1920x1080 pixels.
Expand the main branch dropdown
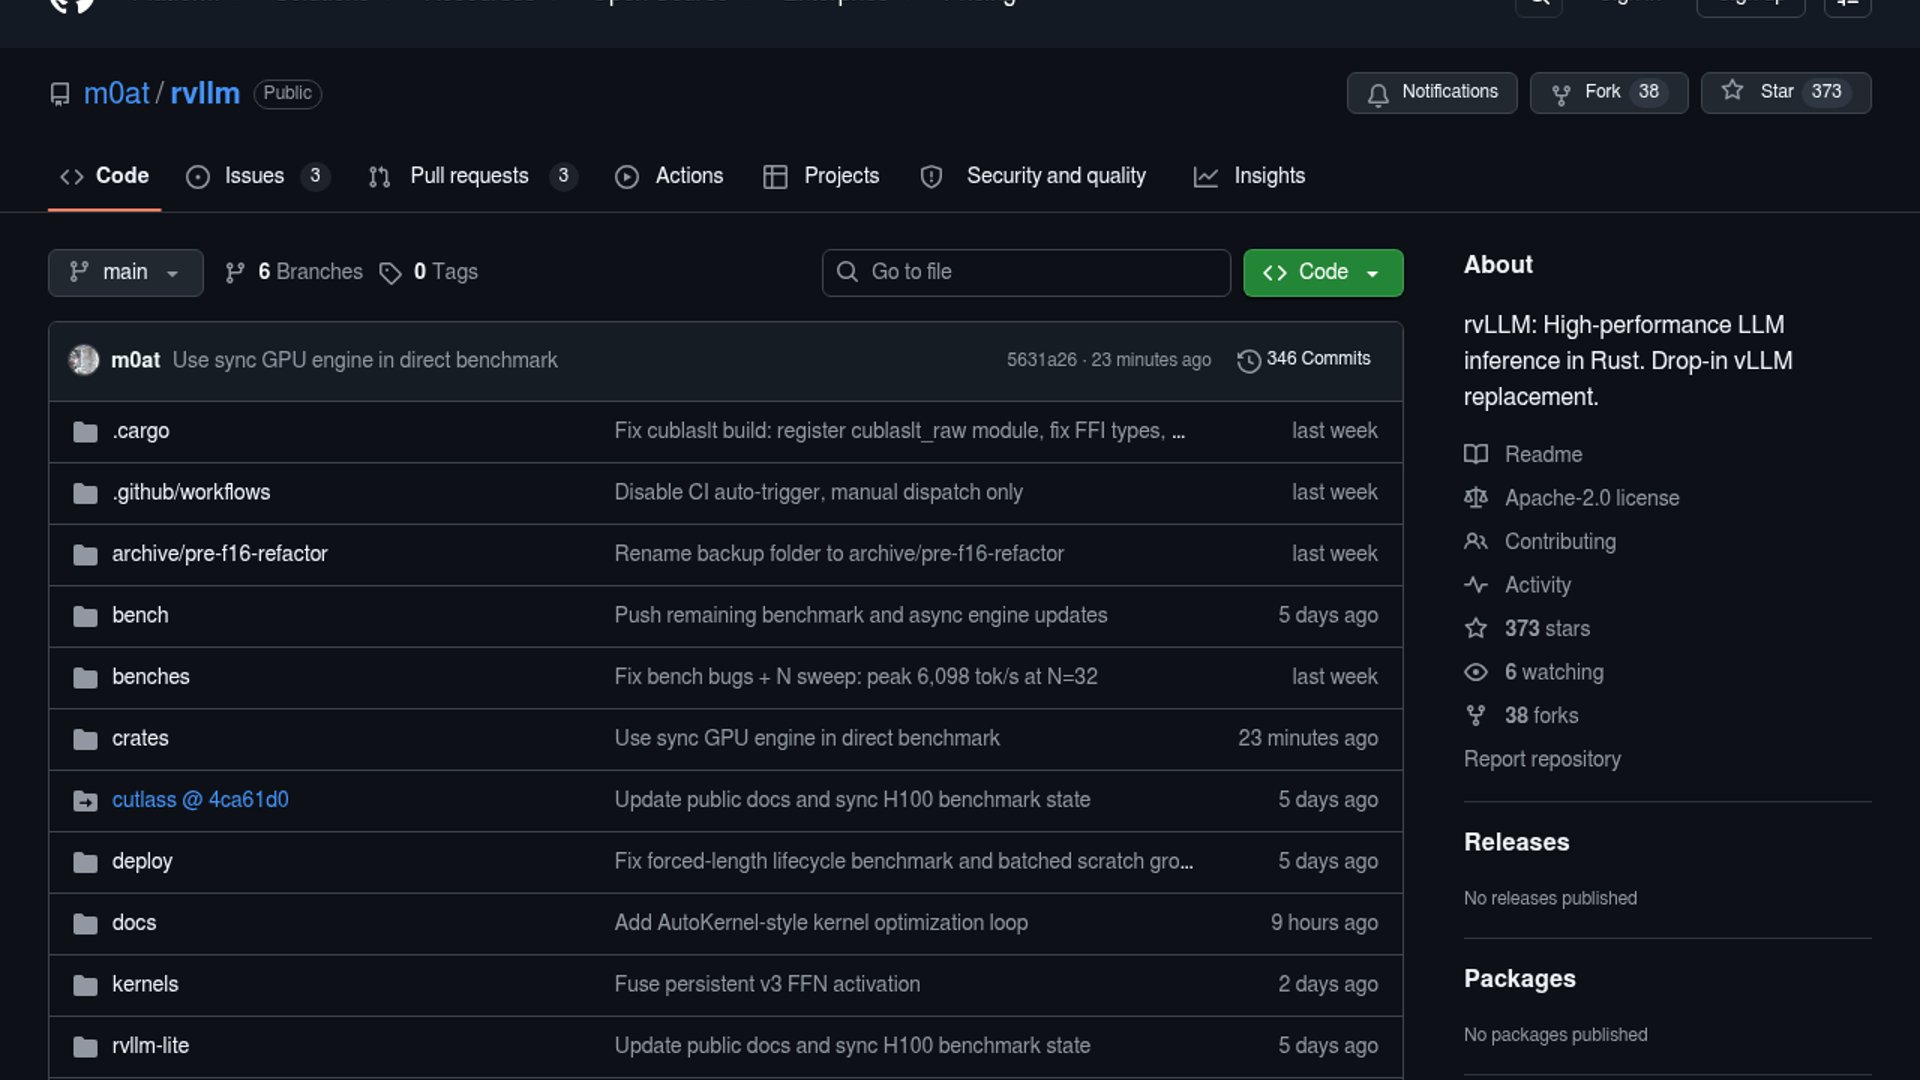[x=125, y=272]
